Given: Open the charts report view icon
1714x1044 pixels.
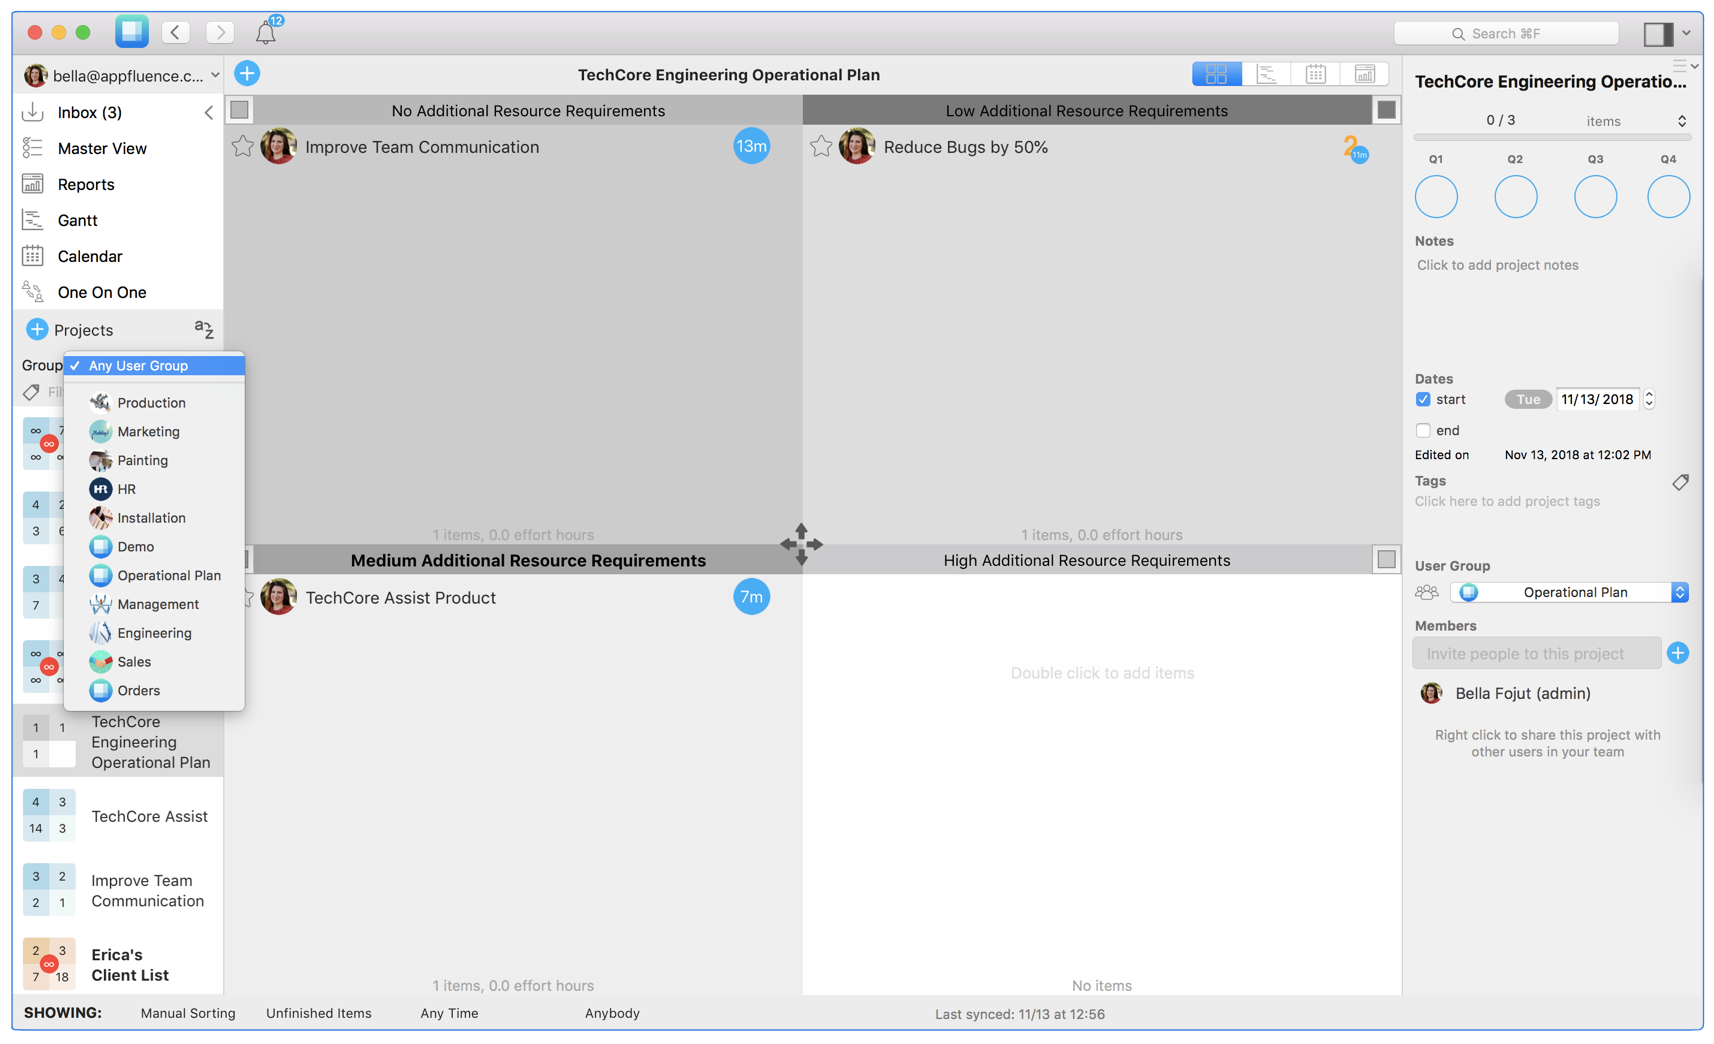Looking at the screenshot, I should (x=1364, y=73).
